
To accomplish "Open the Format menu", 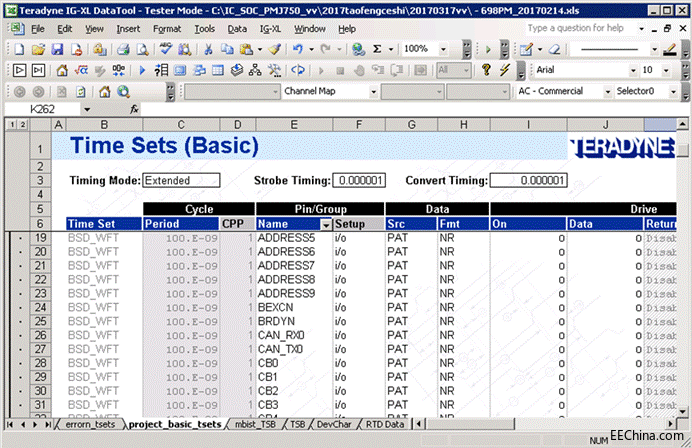I will 167,29.
